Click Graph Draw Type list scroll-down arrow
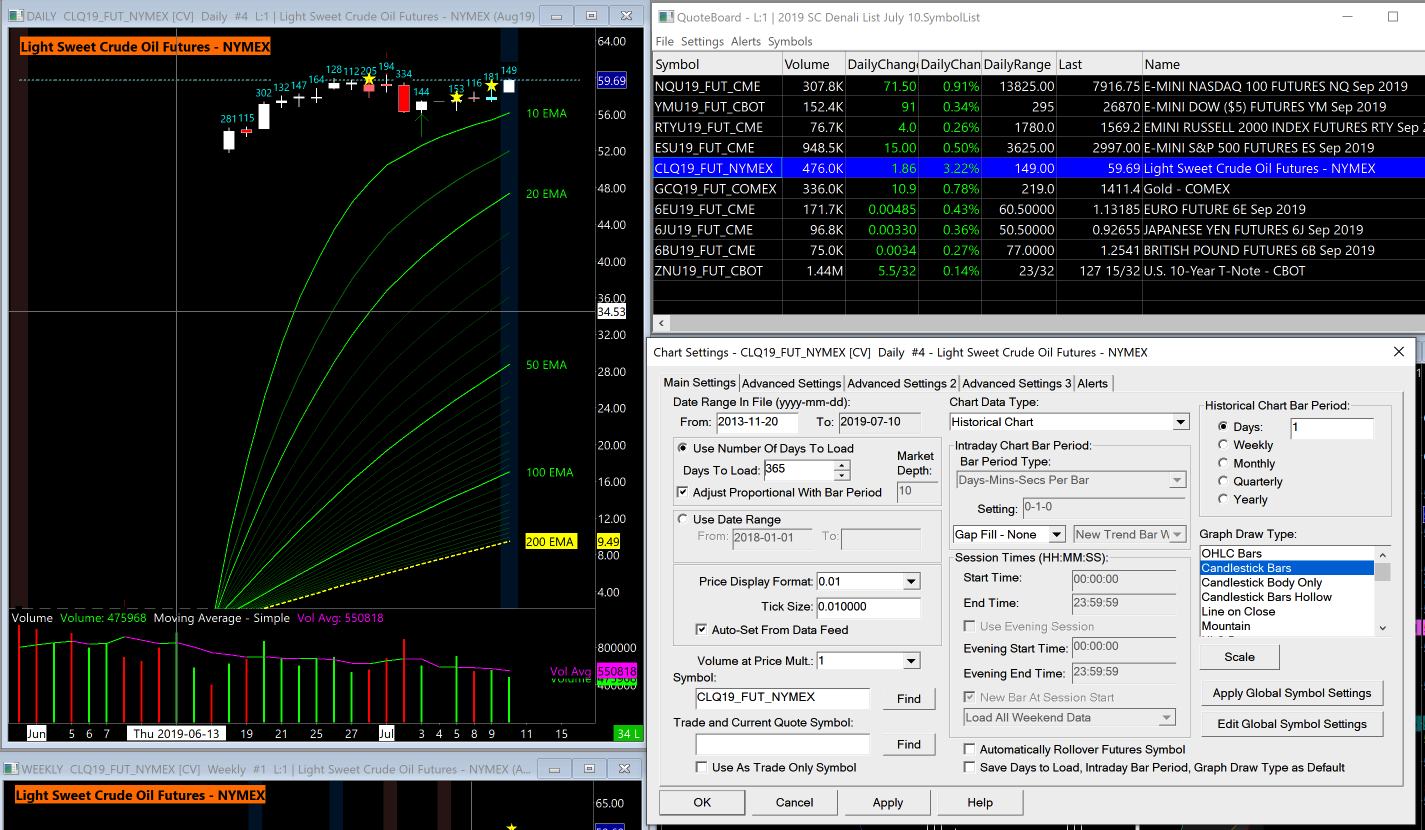The height and width of the screenshot is (830, 1425). tap(1382, 627)
